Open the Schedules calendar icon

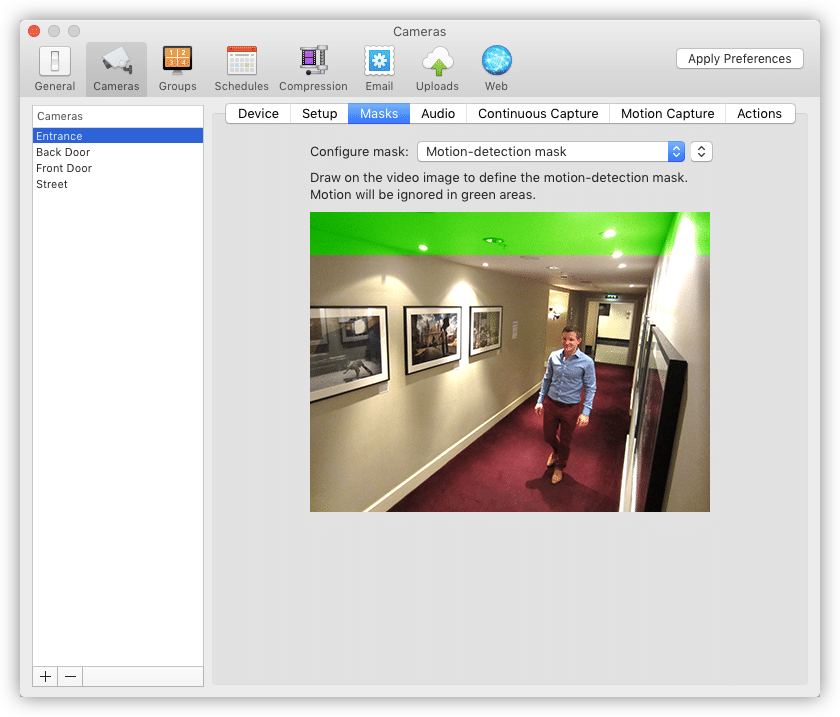(241, 68)
